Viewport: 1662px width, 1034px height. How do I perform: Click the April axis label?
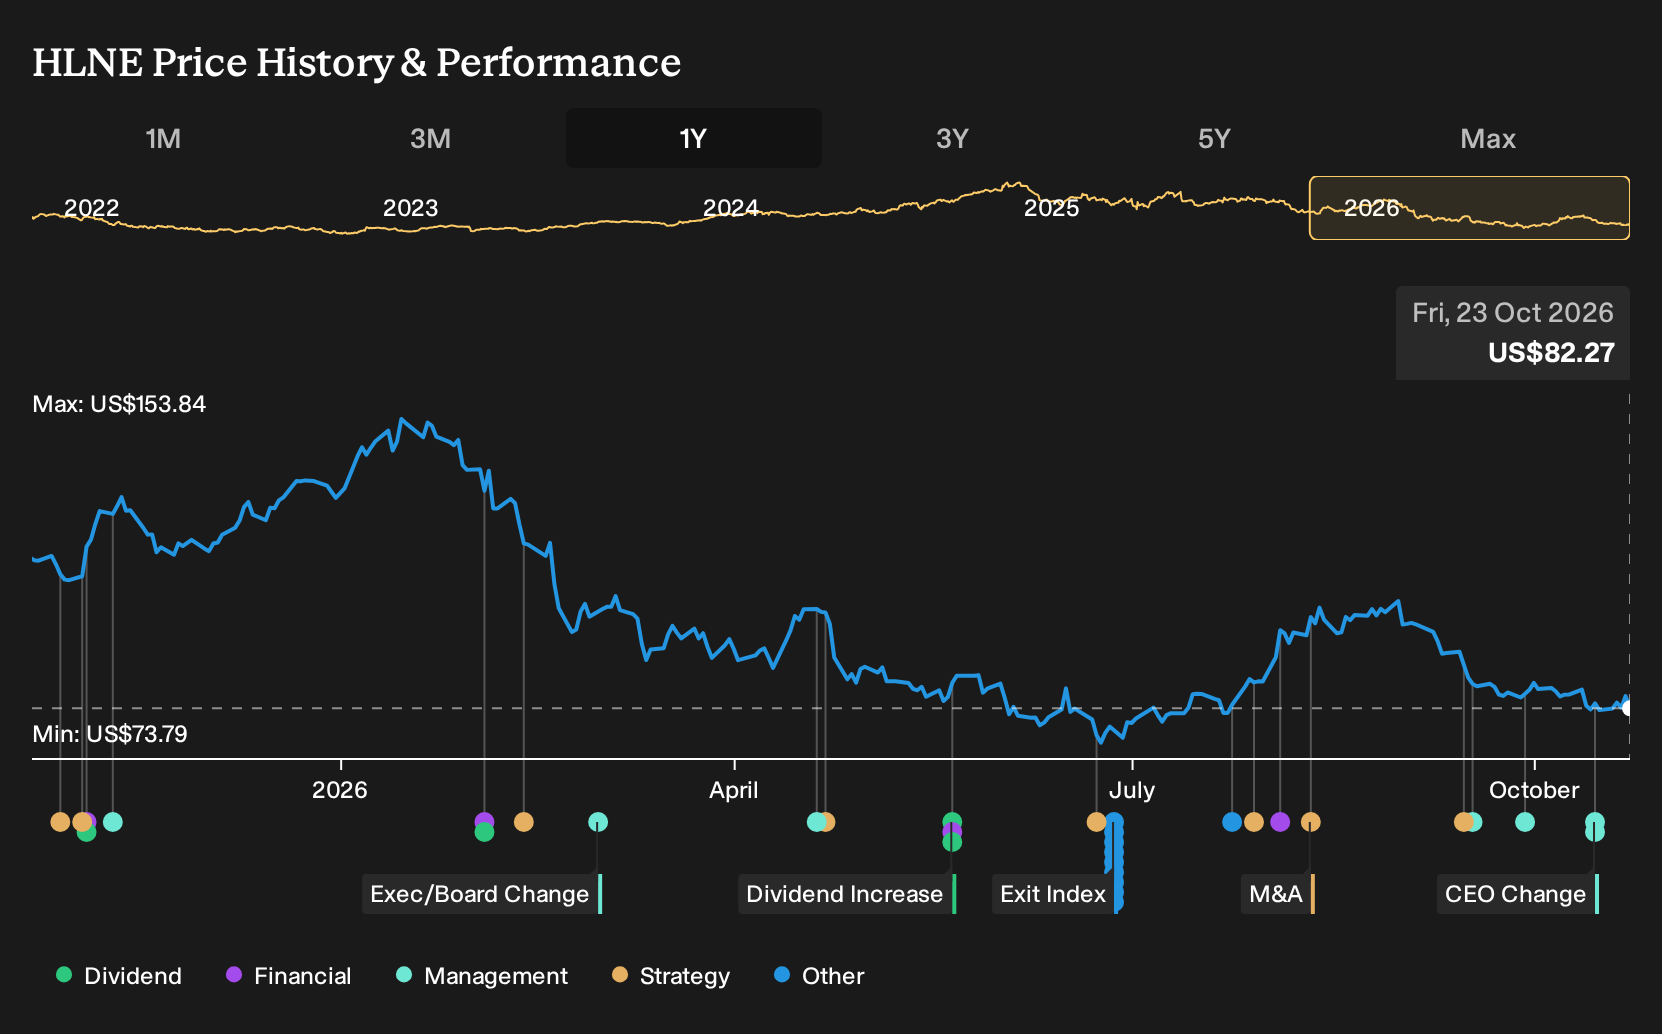point(734,790)
